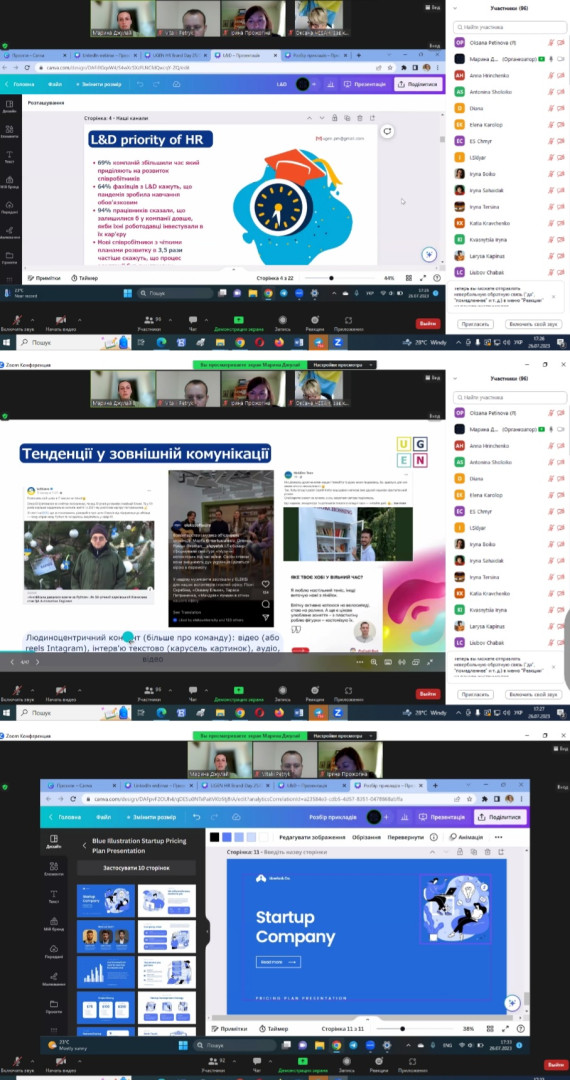Open Малювання tool in Startup Company Canva sidebar

click(x=54, y=979)
